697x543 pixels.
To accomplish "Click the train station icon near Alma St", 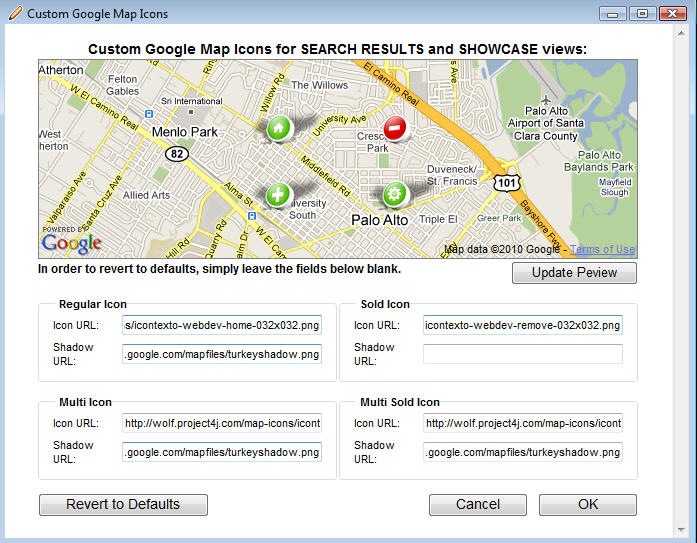I will (x=252, y=216).
